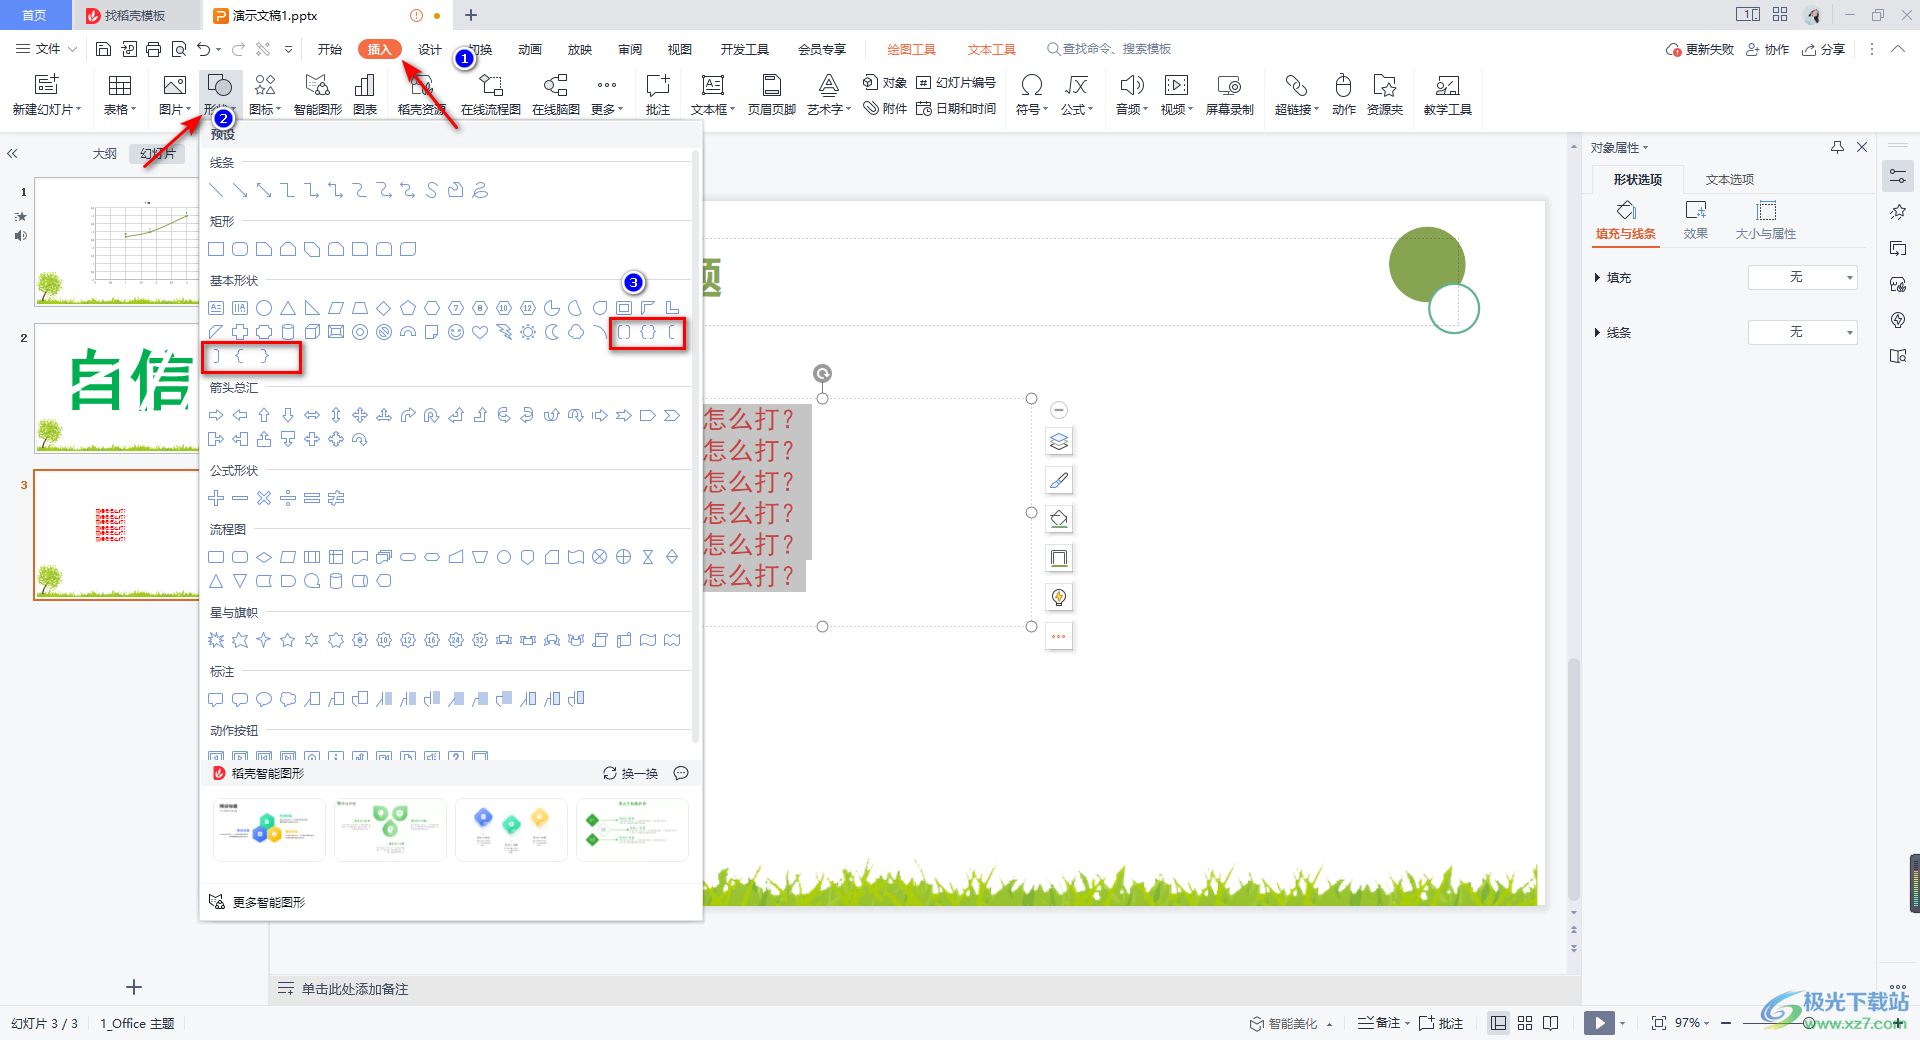
Task: Select slide 1 thumbnail
Action: (x=117, y=242)
